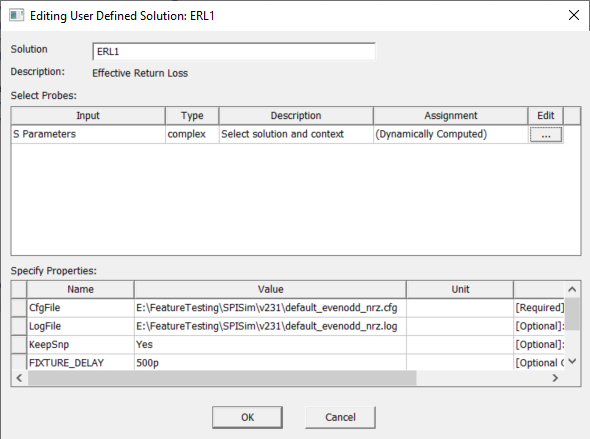Select the Edit column header
The height and width of the screenshot is (439, 590).
coord(546,115)
